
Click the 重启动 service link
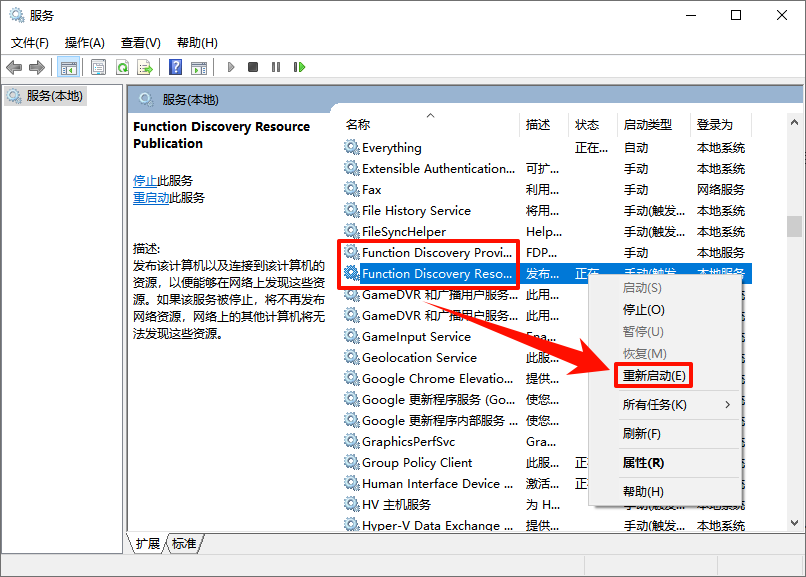(151, 198)
